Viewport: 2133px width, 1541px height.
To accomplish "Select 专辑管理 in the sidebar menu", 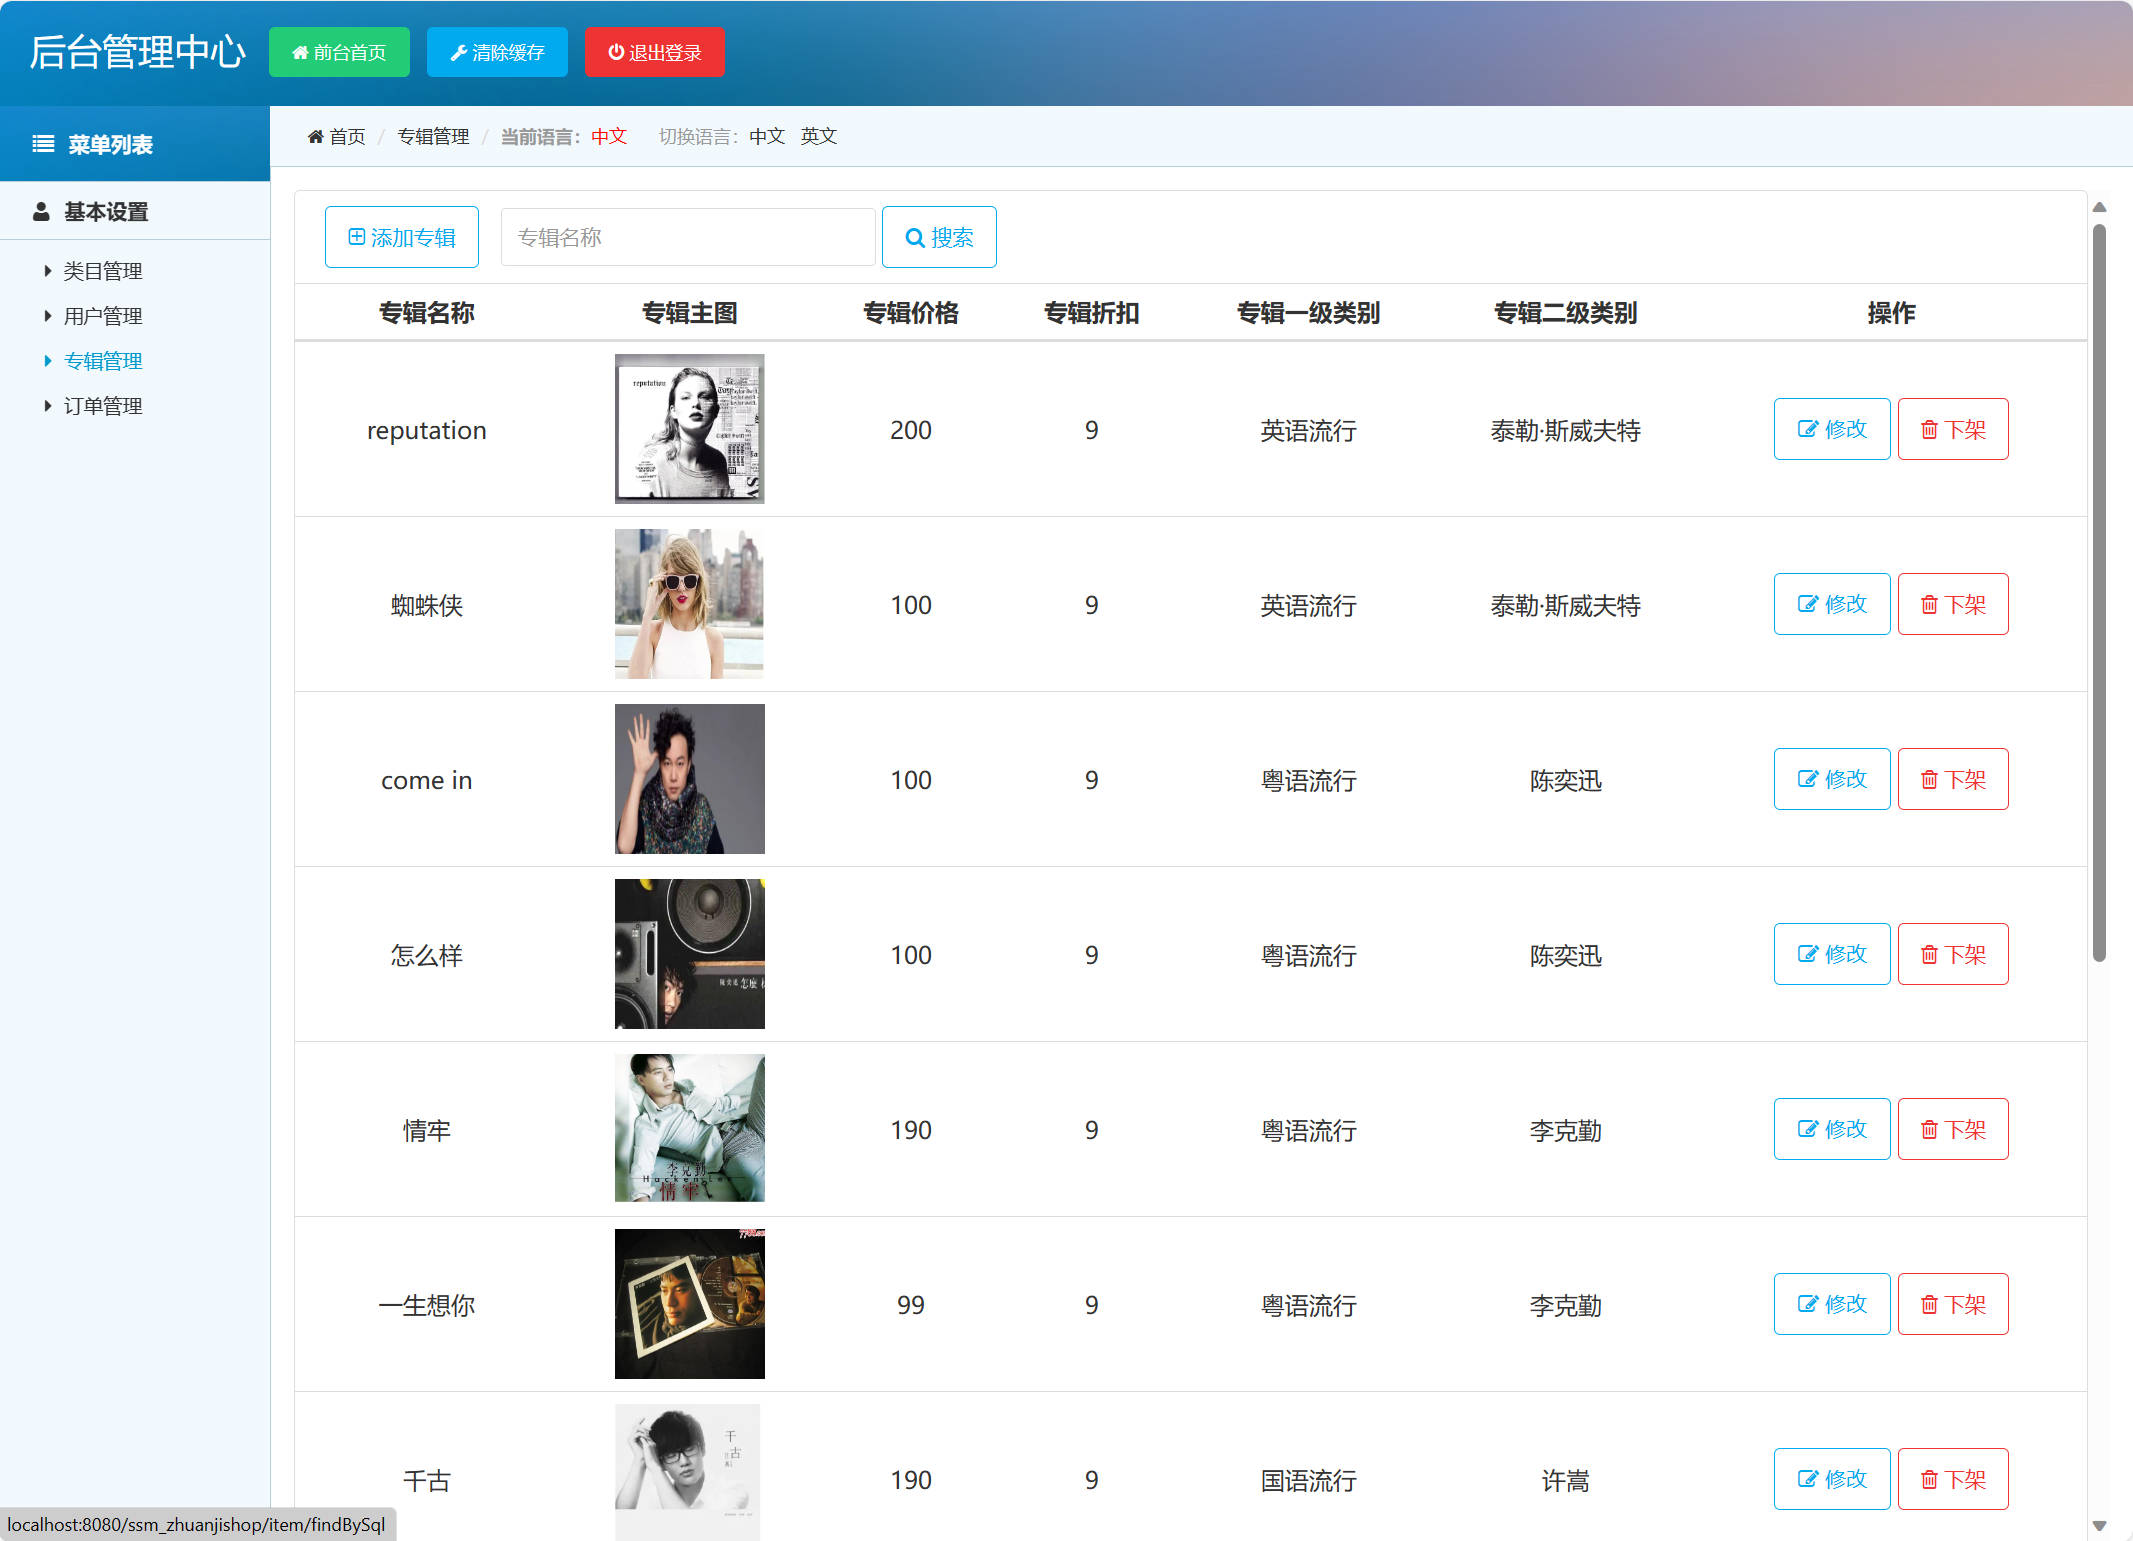I will coord(103,360).
